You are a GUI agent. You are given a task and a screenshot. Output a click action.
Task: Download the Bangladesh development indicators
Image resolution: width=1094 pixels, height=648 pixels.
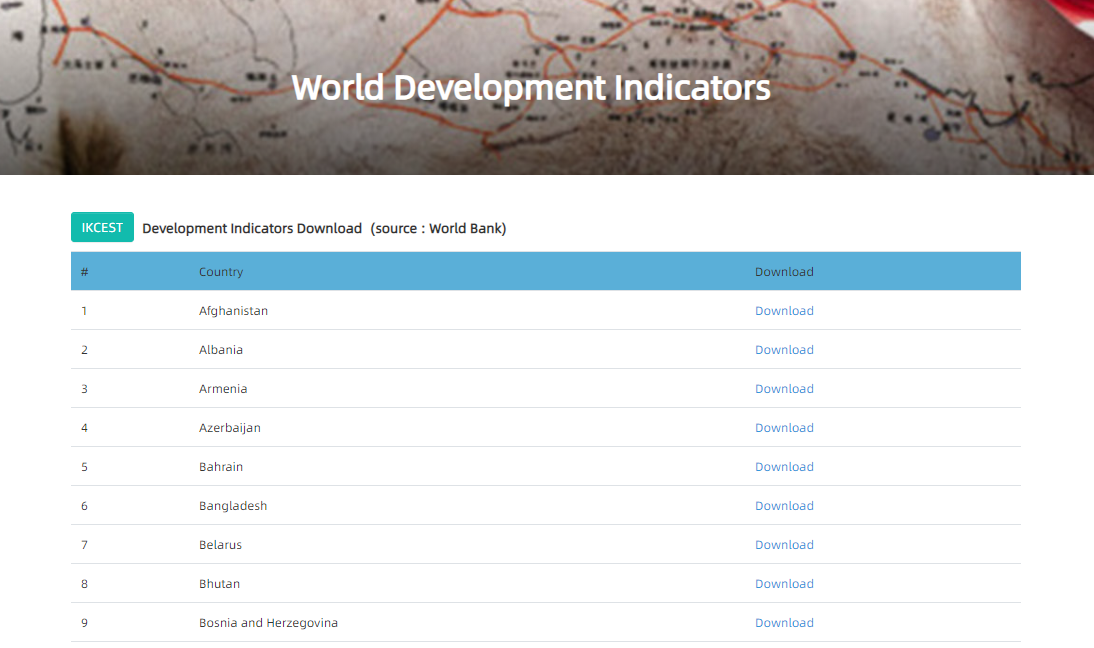coord(784,506)
